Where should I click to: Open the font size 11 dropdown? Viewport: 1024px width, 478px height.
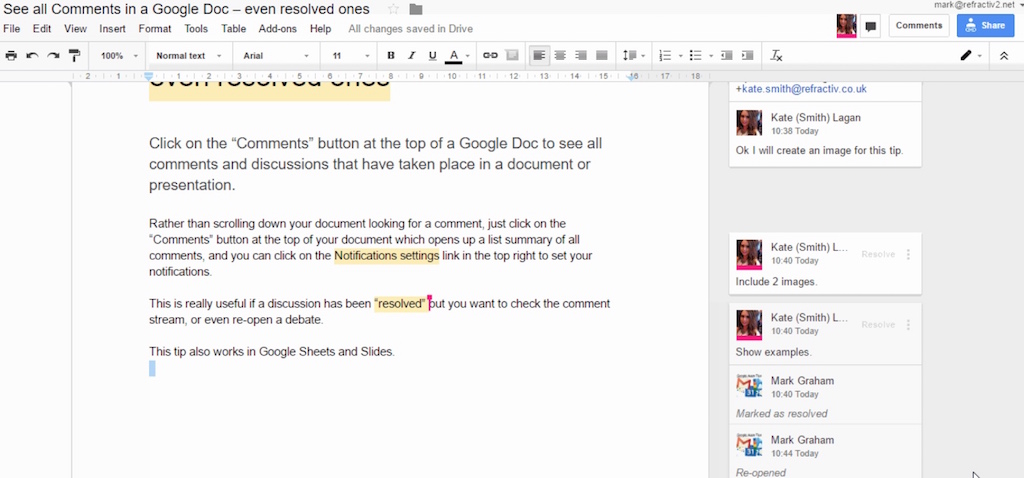pos(350,56)
